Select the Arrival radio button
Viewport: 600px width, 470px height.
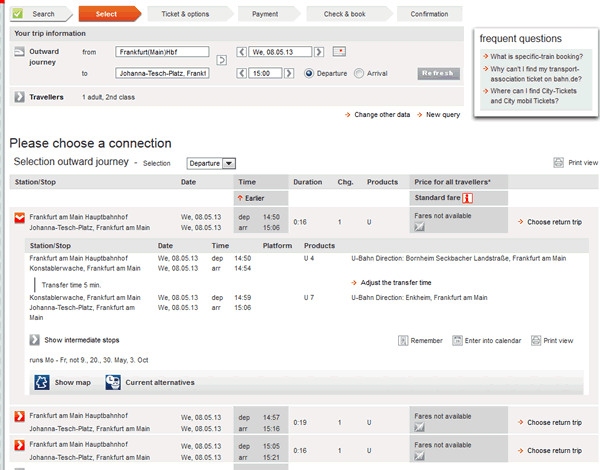point(360,73)
